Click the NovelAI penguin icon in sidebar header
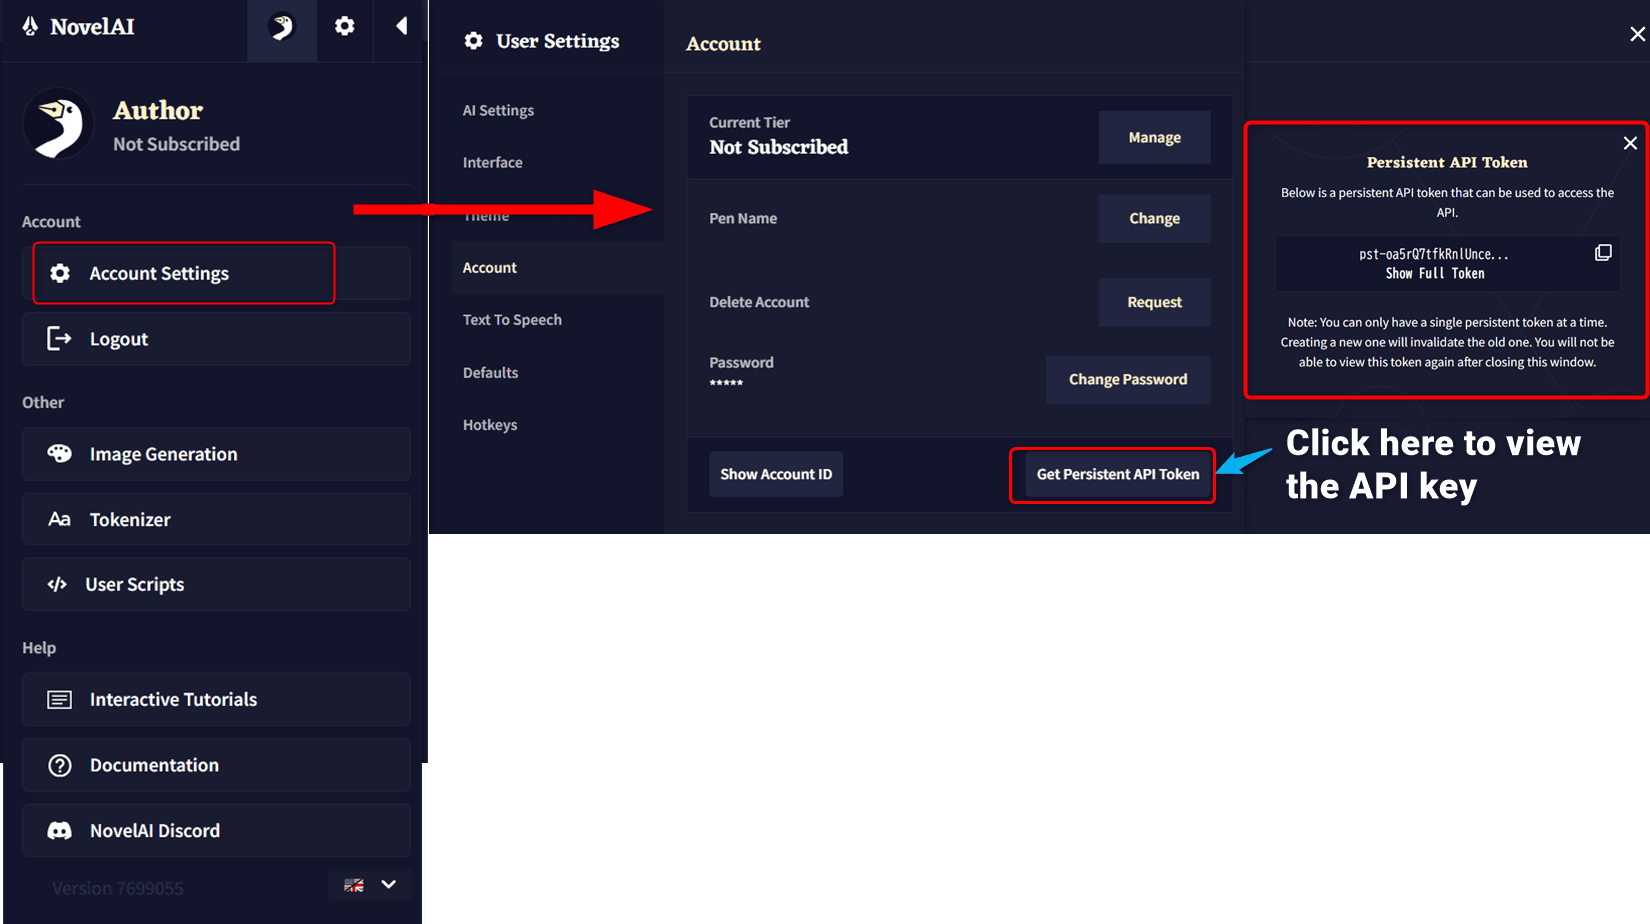The width and height of the screenshot is (1650, 924). point(281,29)
